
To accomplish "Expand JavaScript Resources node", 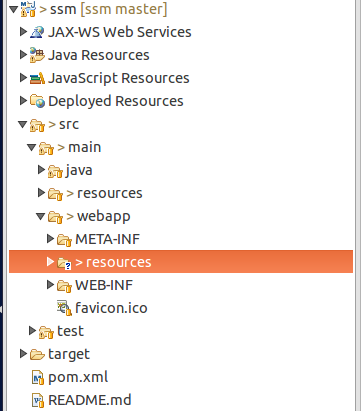I will click(x=23, y=78).
